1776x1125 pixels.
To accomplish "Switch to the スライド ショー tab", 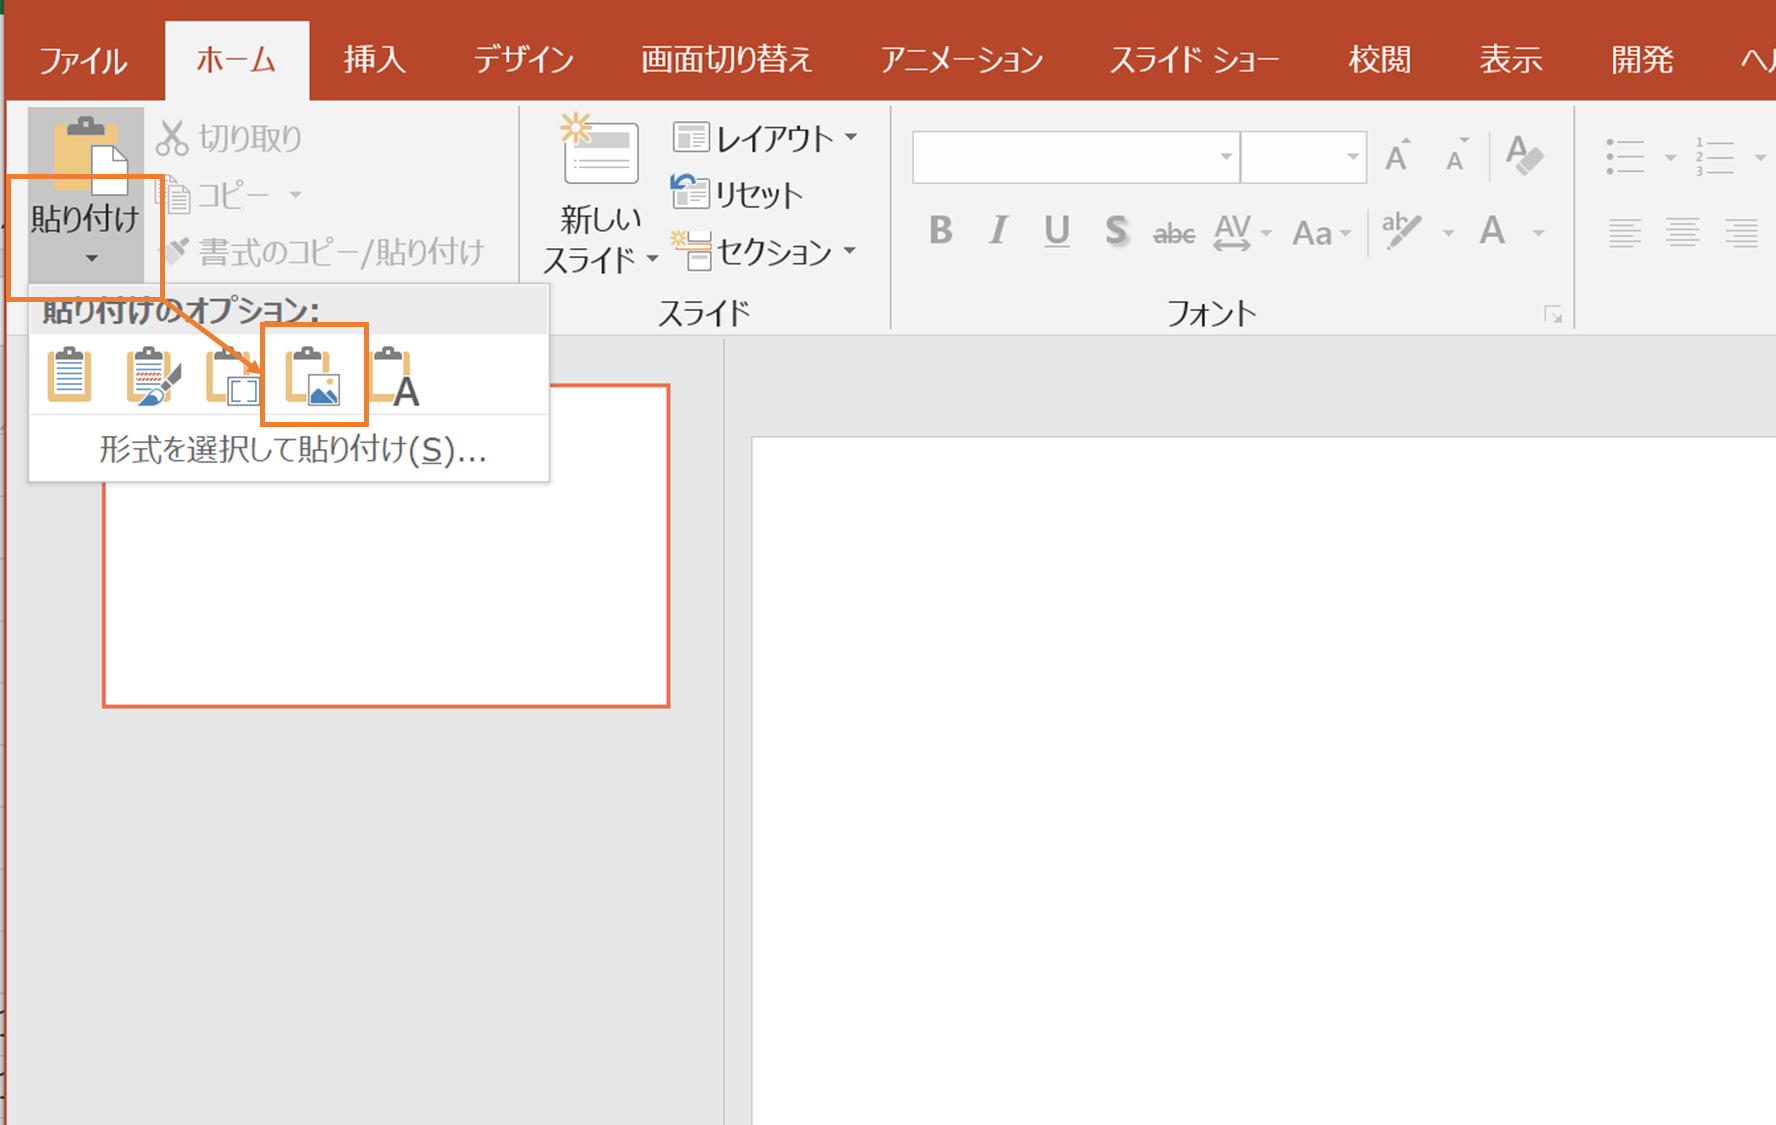I will 1195,60.
